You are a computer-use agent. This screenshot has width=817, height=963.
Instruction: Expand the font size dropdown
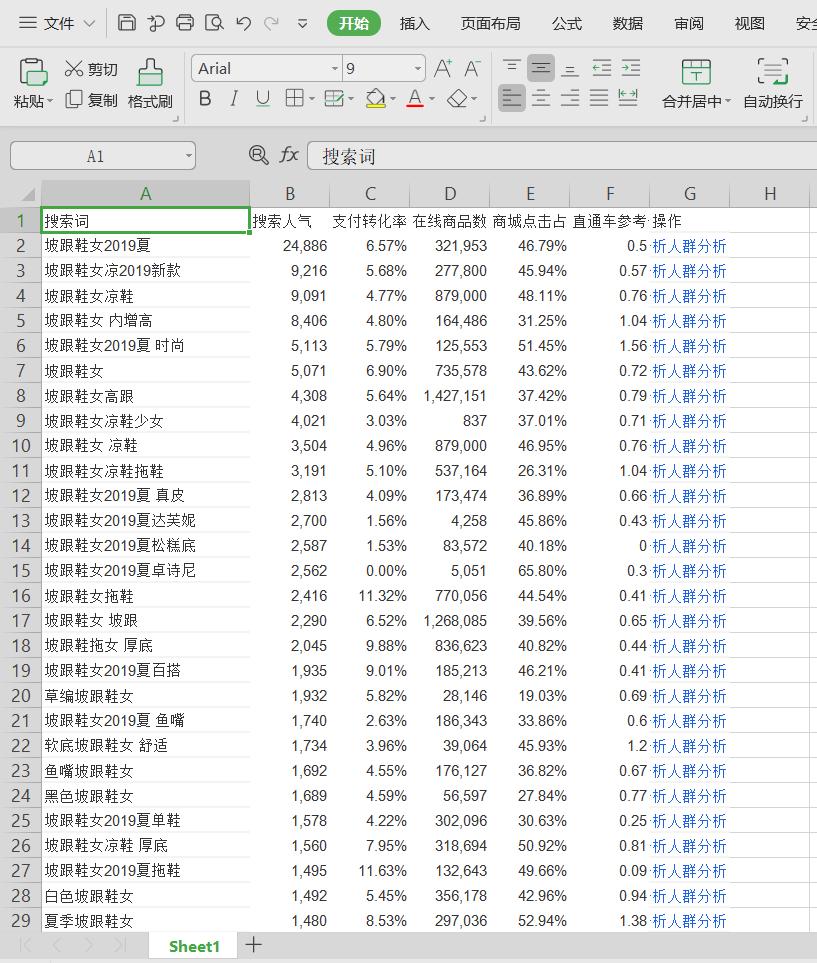click(417, 69)
